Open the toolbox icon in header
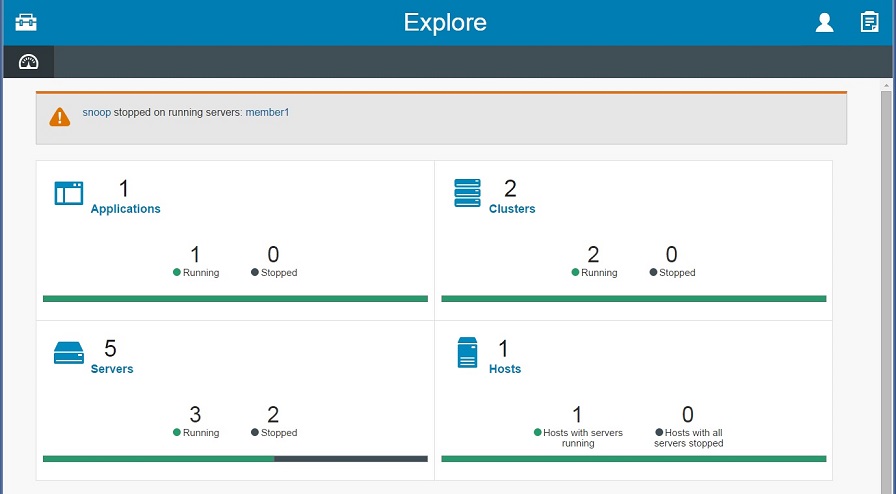The width and height of the screenshot is (896, 494). coord(26,22)
